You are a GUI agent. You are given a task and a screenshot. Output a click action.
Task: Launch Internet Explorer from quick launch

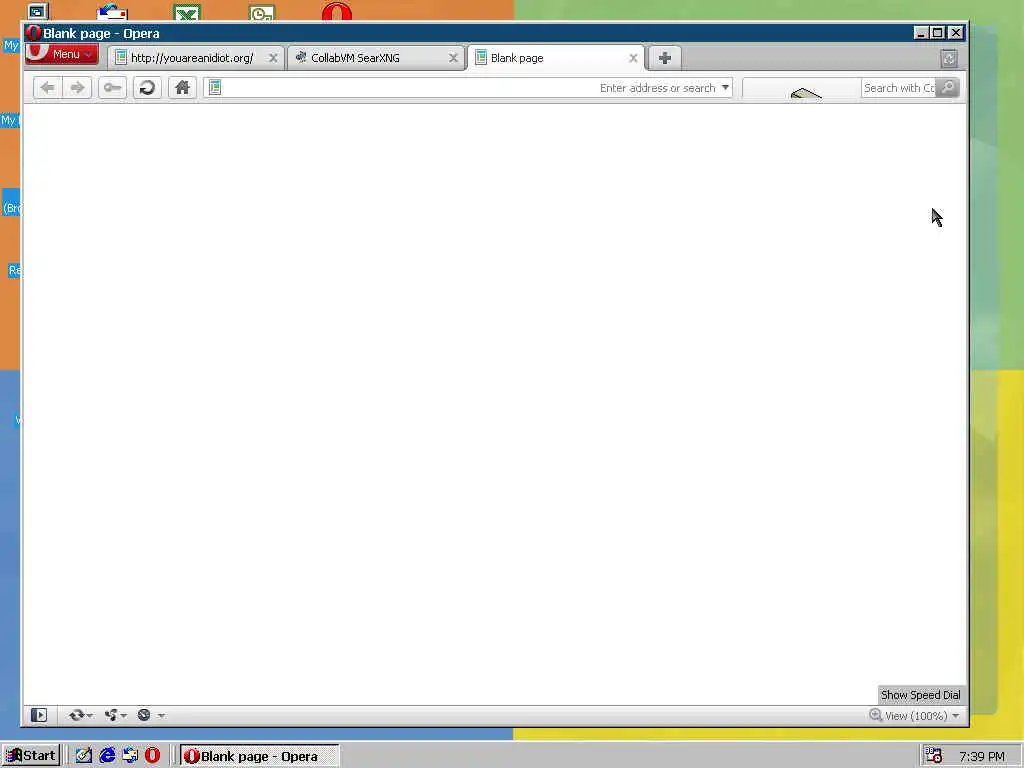point(107,756)
